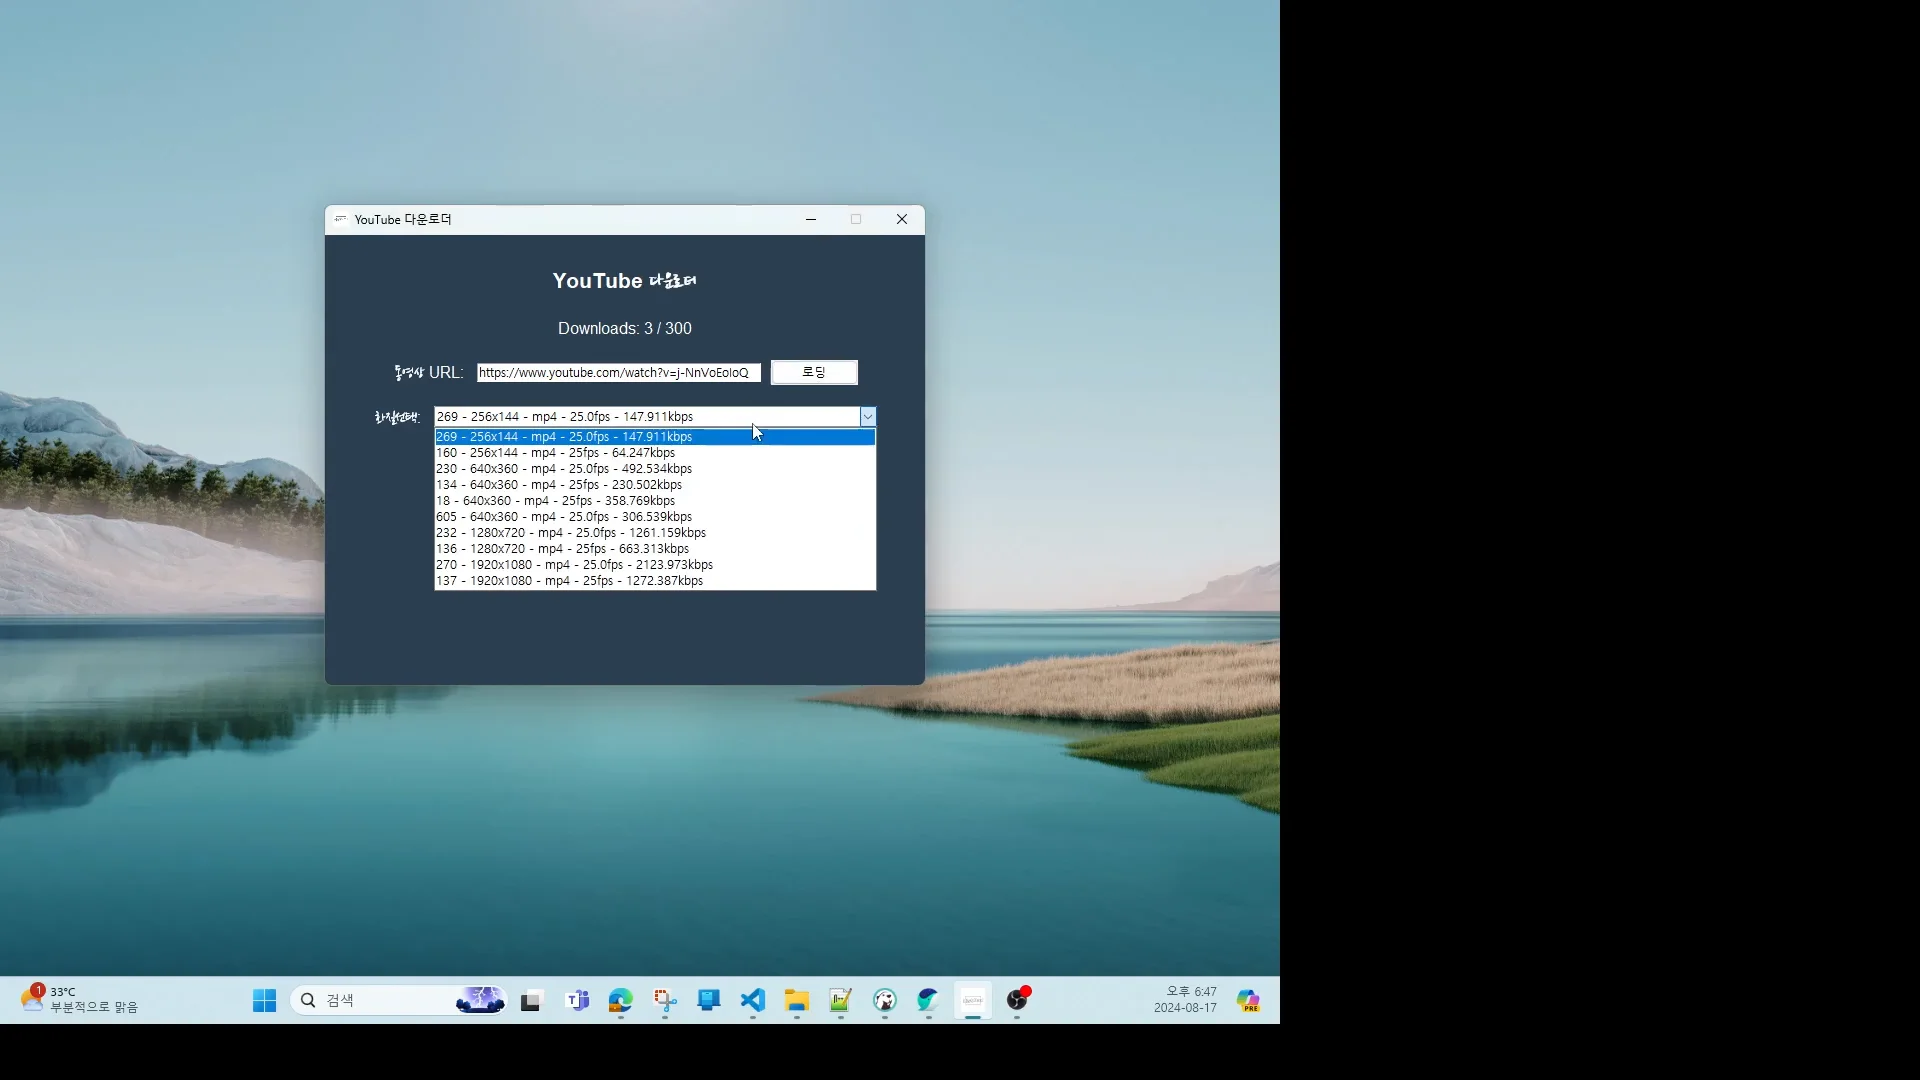The image size is (1920, 1080).
Task: Open Snipping Tool in the taskbar
Action: (x=665, y=1000)
